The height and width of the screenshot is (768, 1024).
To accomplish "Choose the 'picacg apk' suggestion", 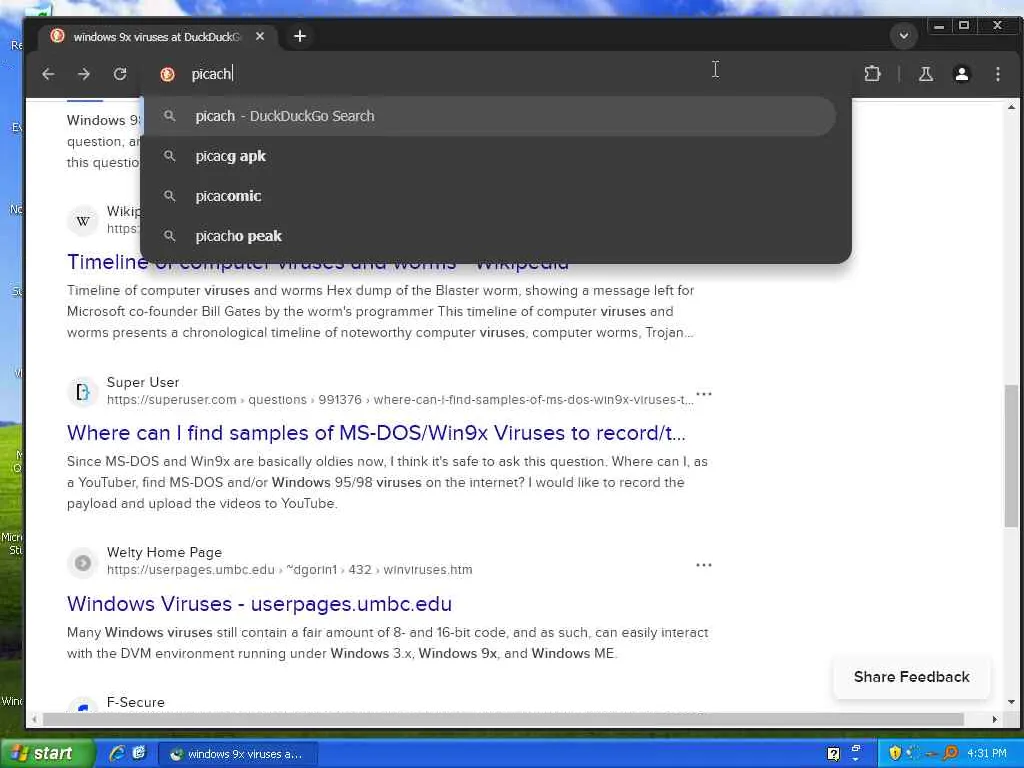I will point(488,156).
